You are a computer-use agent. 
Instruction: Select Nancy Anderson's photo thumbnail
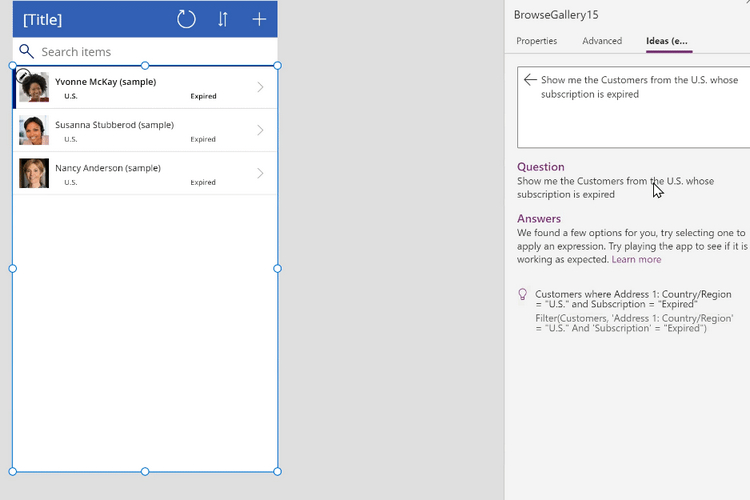point(34,173)
